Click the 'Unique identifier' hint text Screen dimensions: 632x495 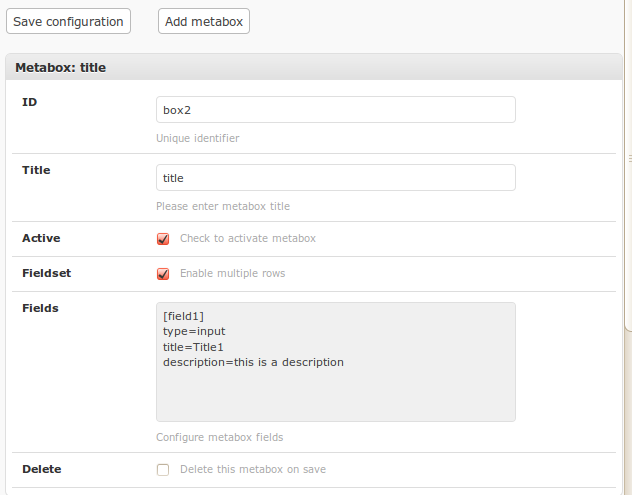(198, 138)
